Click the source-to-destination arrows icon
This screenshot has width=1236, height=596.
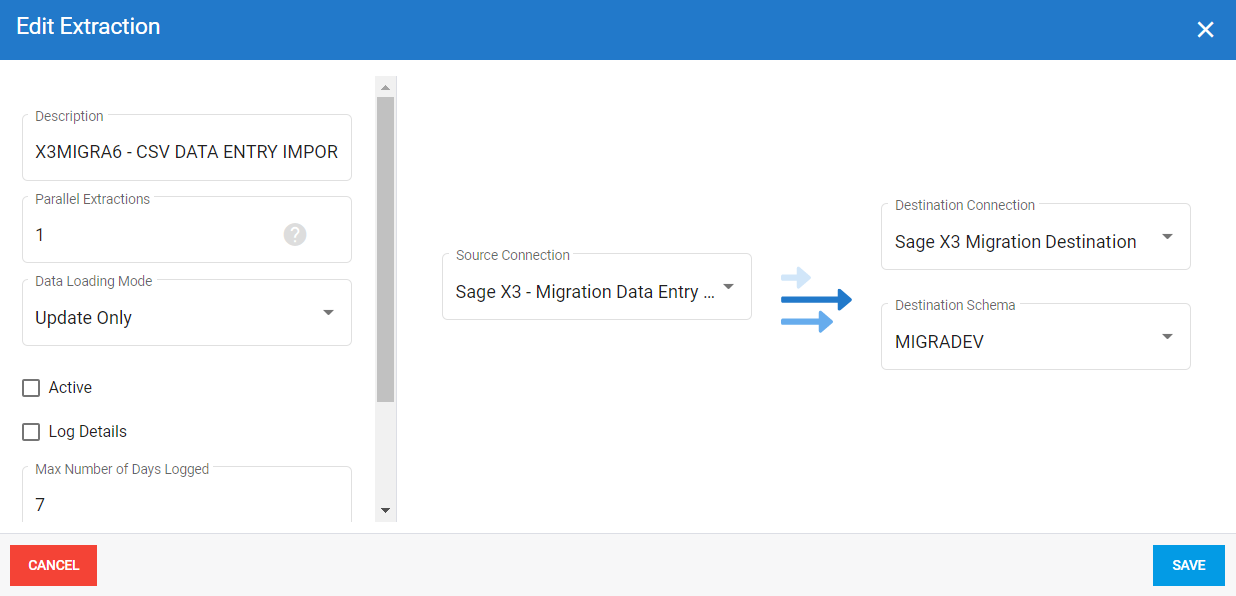pos(815,300)
